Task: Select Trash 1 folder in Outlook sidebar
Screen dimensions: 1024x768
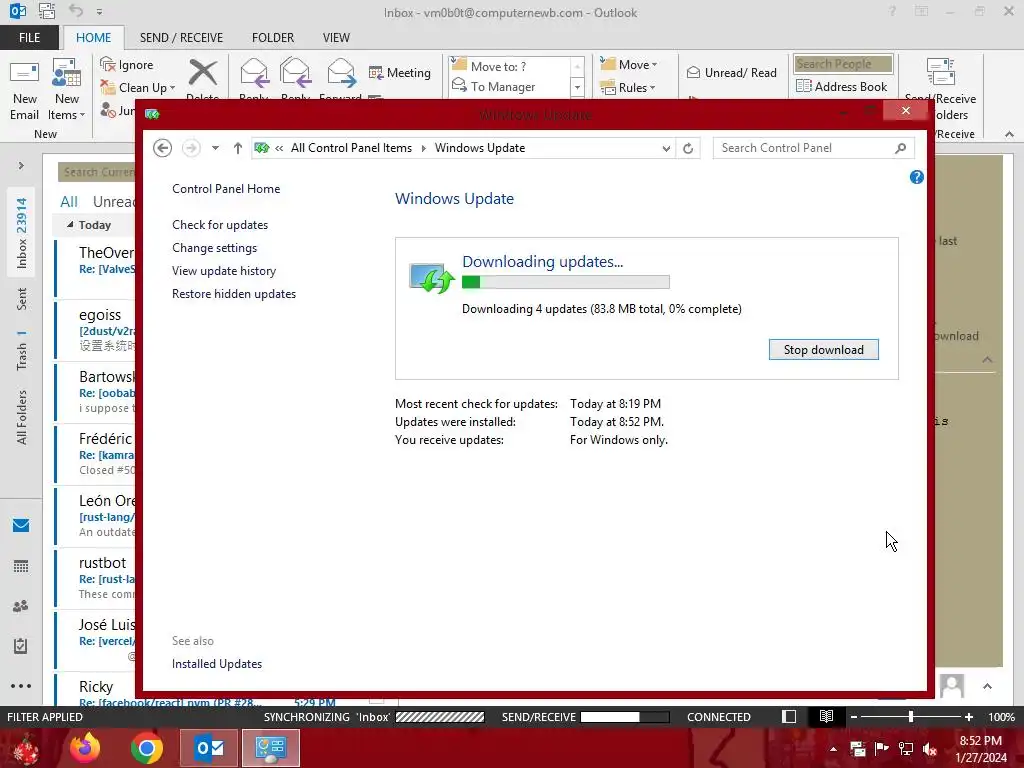Action: coord(22,351)
